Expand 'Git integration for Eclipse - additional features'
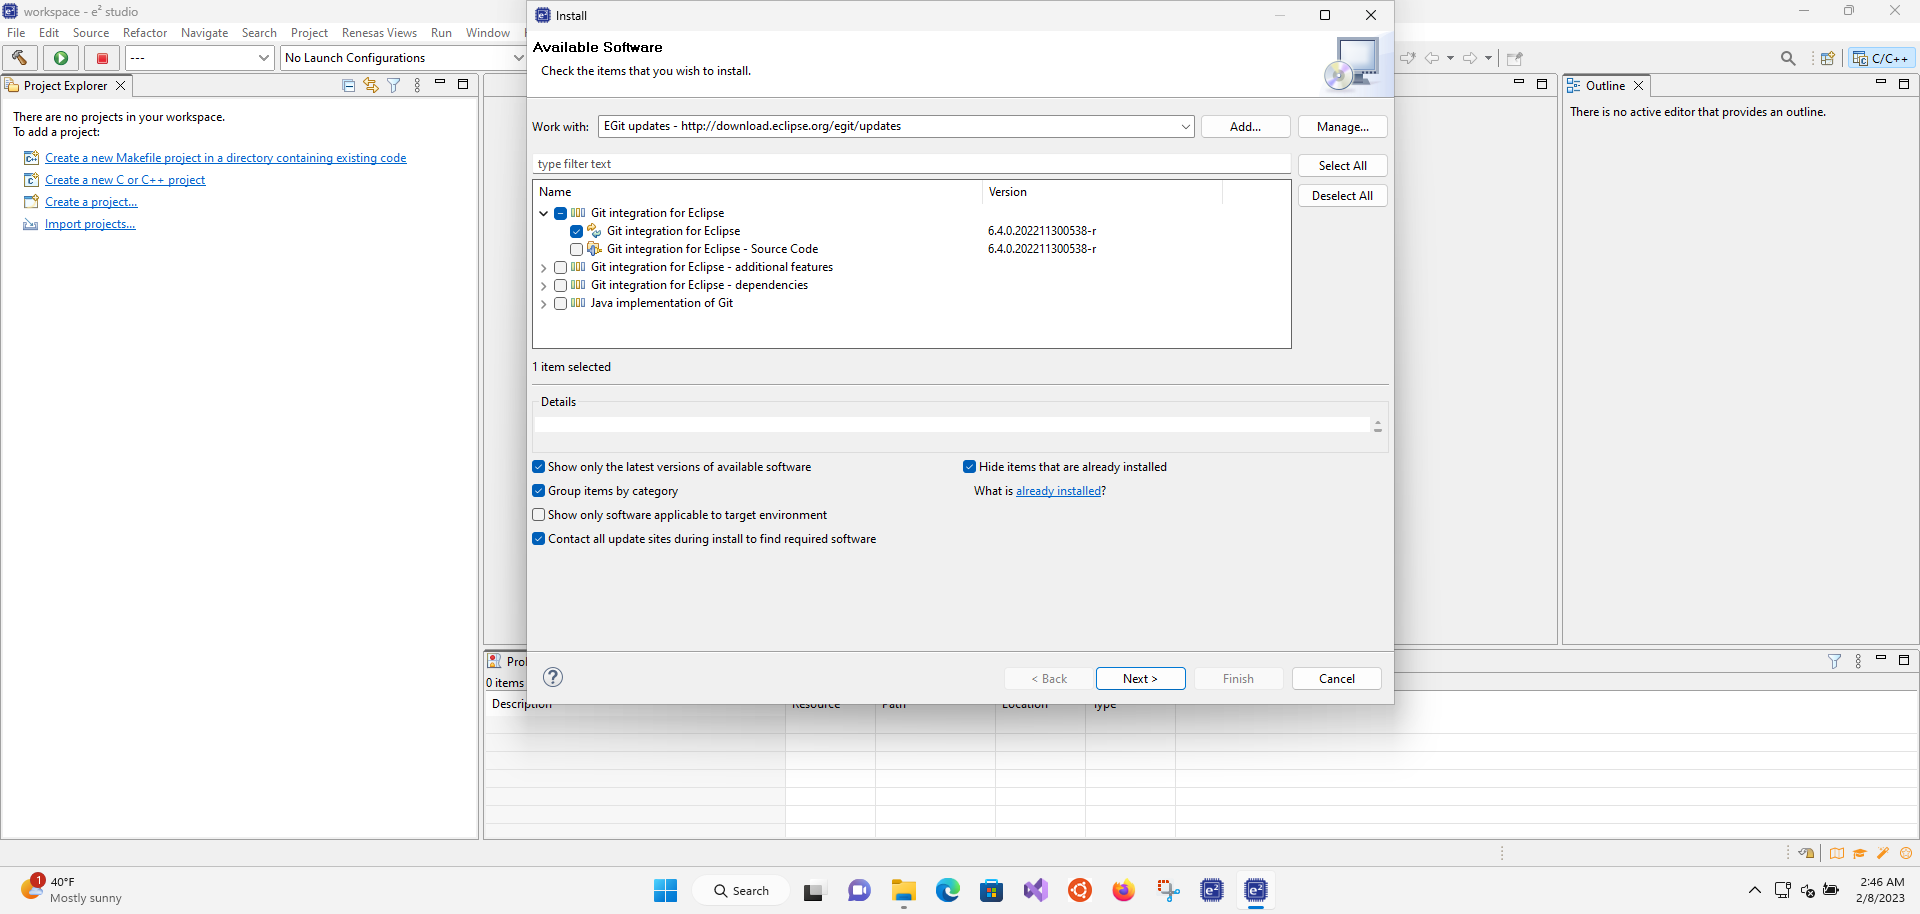Screen dimensions: 1920x914 (x=544, y=267)
